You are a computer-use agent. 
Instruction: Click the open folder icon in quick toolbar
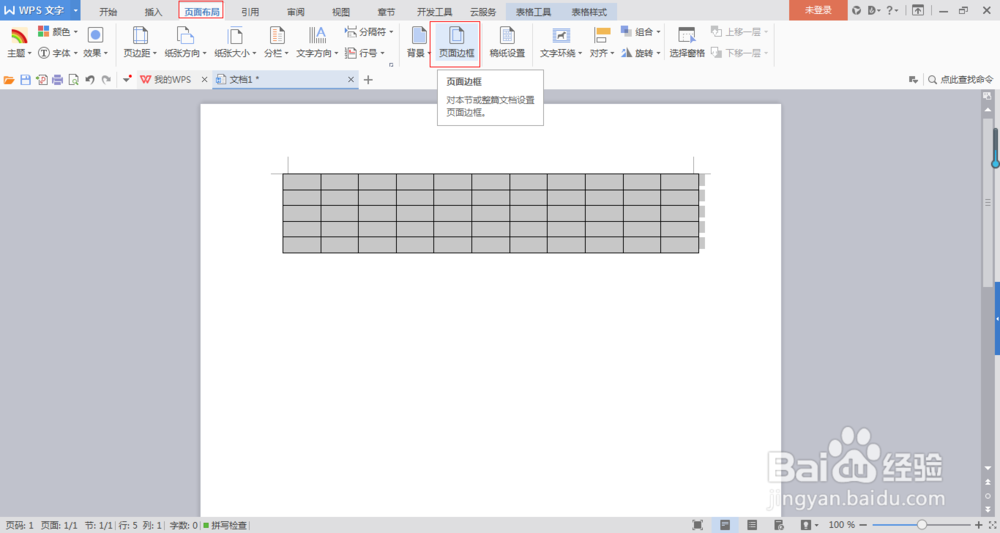click(9, 80)
